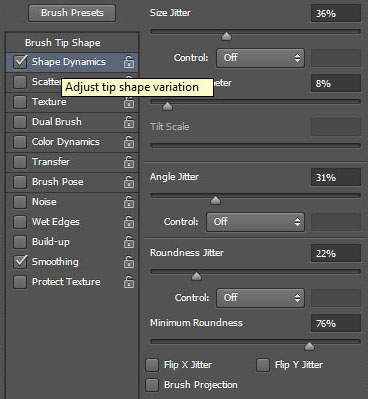Toggle the lock icon for Dual Brush

[x=129, y=122]
